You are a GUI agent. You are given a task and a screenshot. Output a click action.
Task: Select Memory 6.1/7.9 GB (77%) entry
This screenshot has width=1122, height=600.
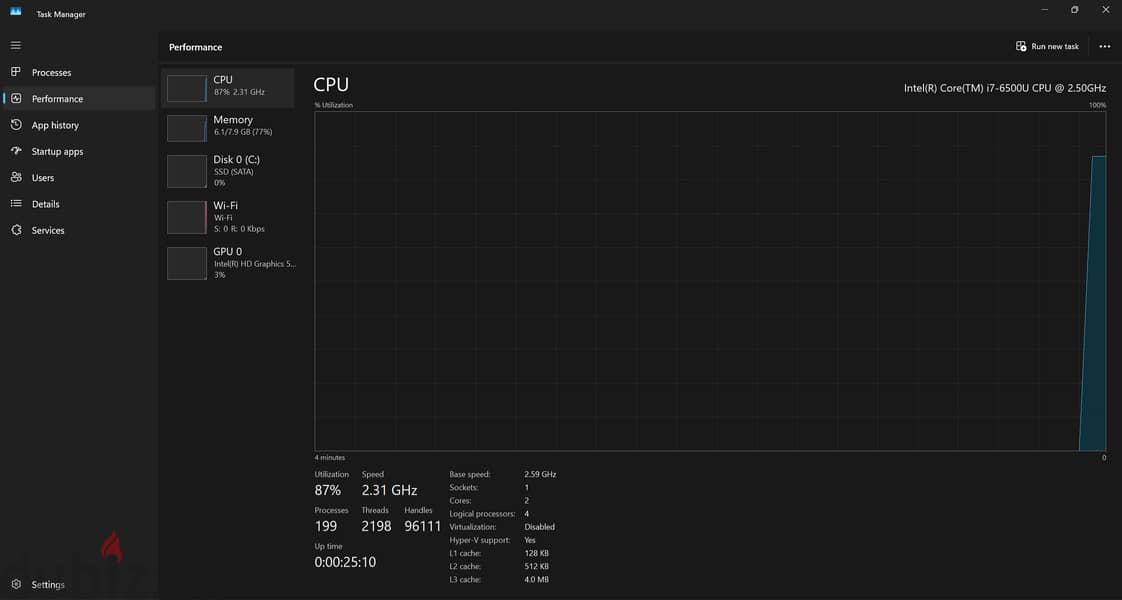(x=228, y=127)
